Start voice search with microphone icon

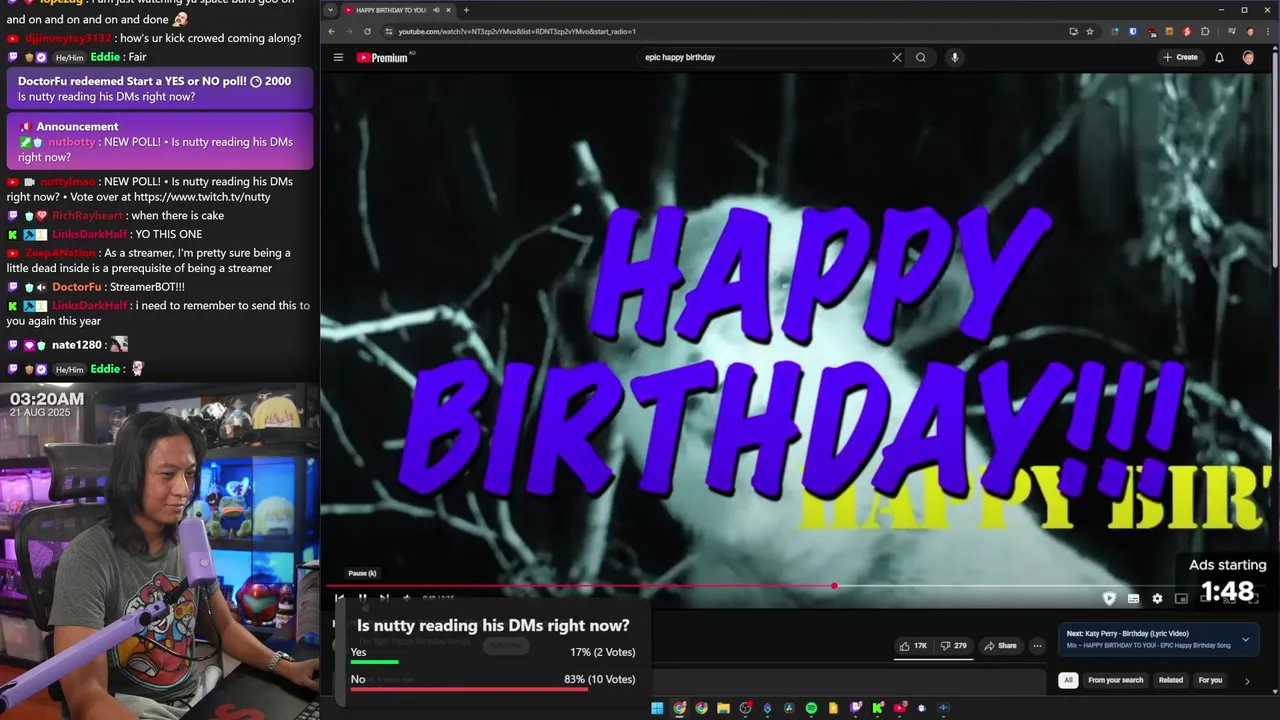pos(955,57)
